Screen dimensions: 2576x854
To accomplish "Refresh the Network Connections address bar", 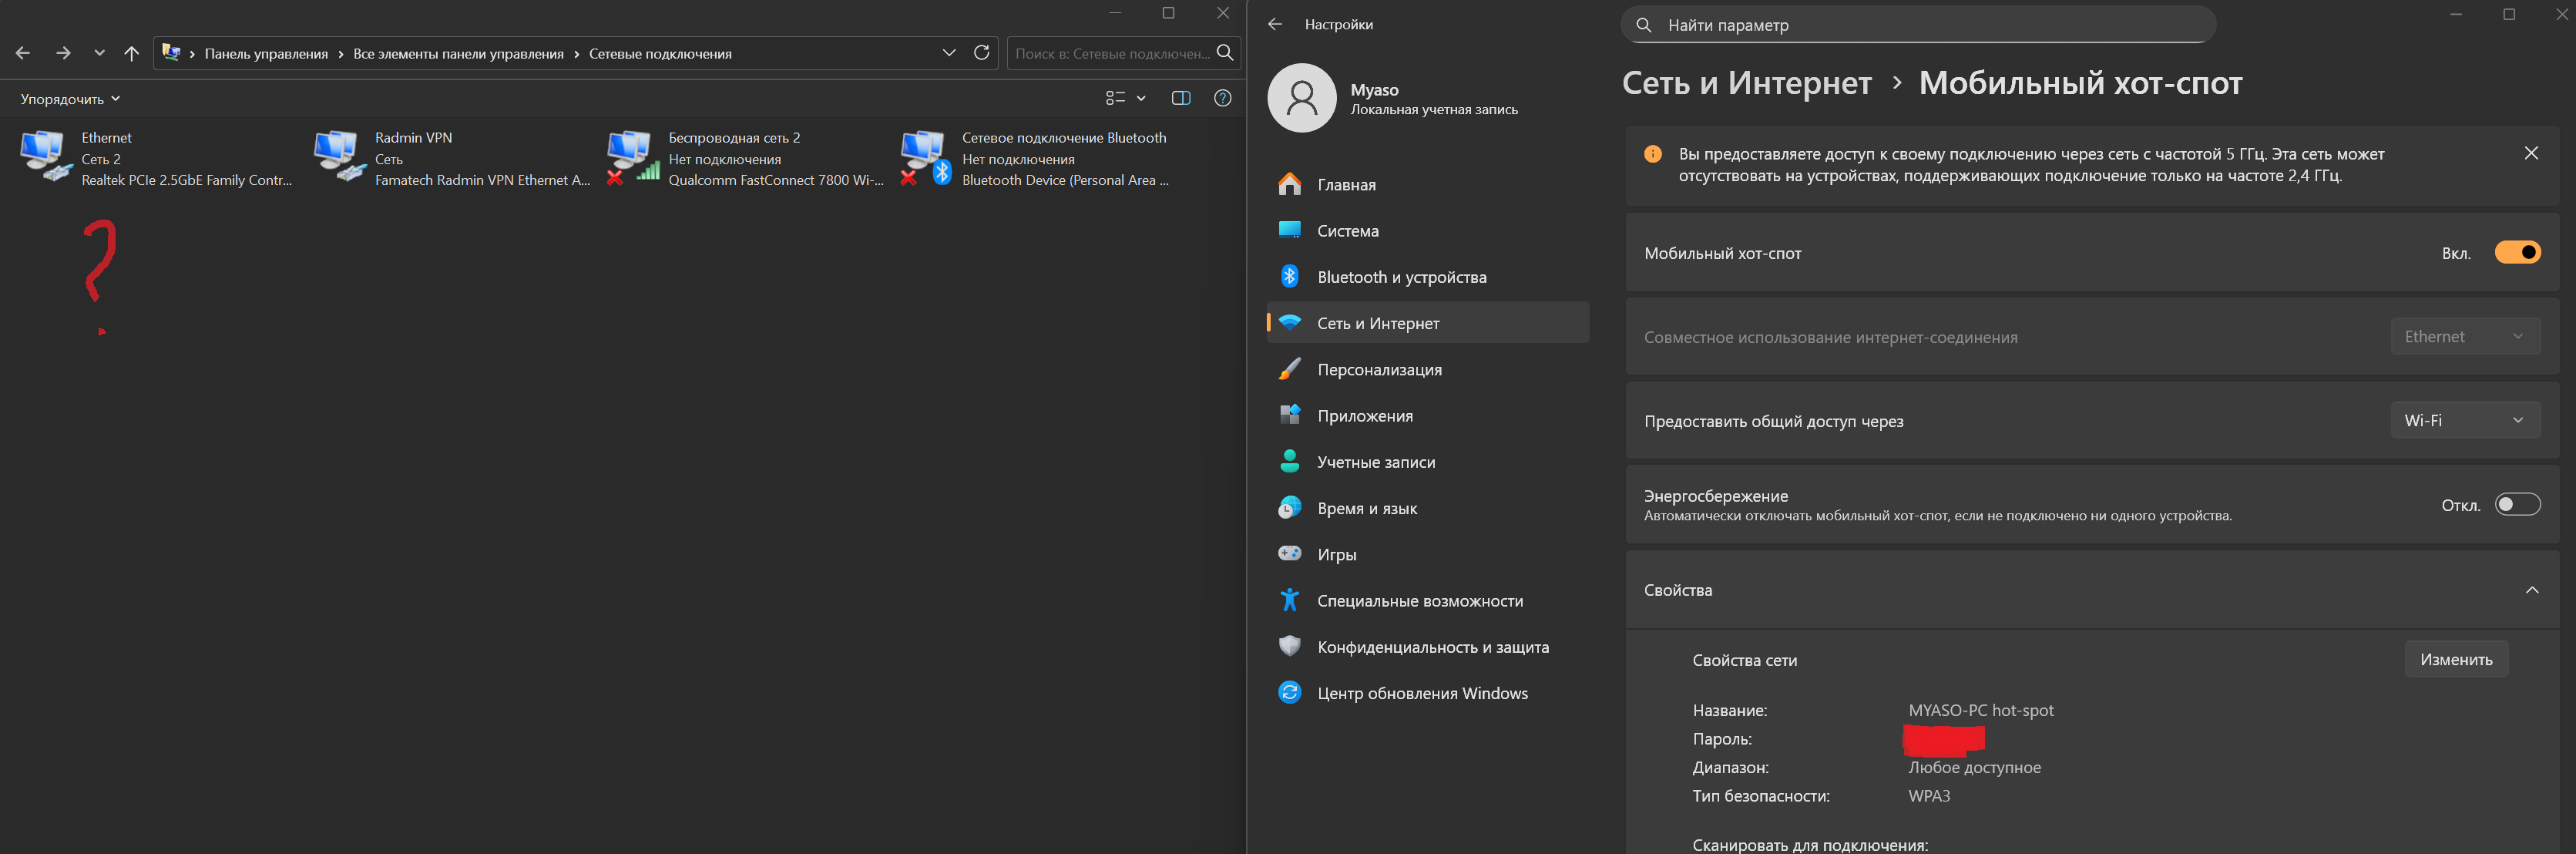I will 982,53.
